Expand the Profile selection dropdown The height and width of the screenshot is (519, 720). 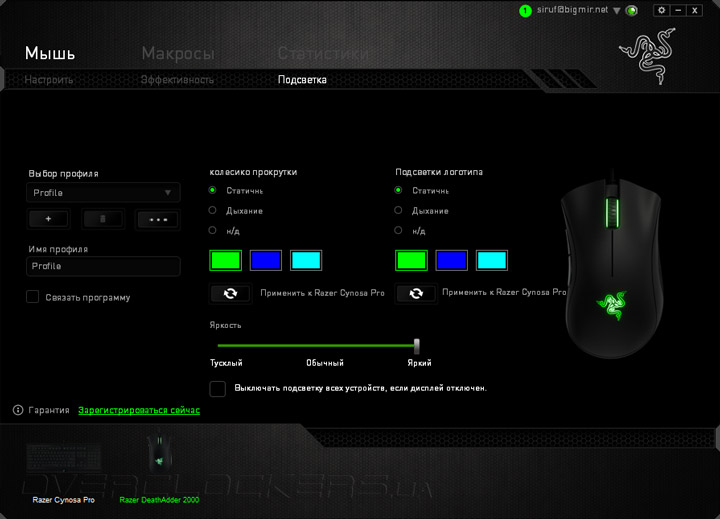103,192
